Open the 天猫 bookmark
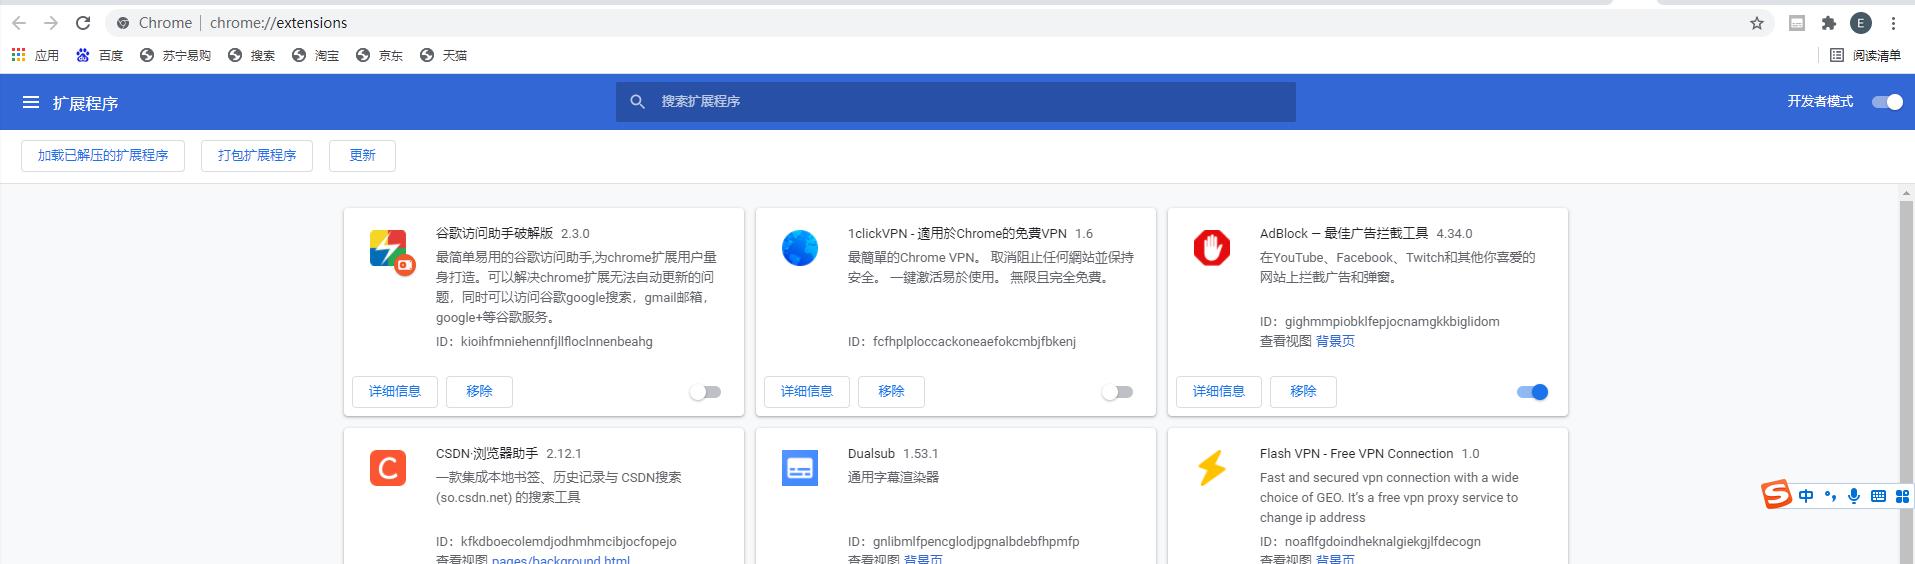Image resolution: width=1915 pixels, height=564 pixels. coord(443,55)
